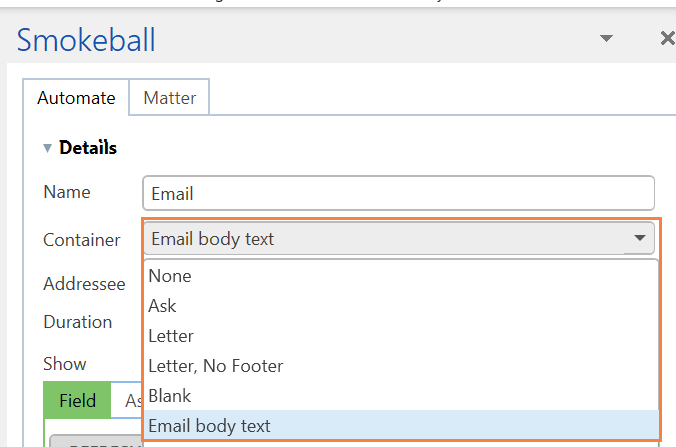Click the Smokeball pane title
The width and height of the screenshot is (676, 447).
[86, 40]
